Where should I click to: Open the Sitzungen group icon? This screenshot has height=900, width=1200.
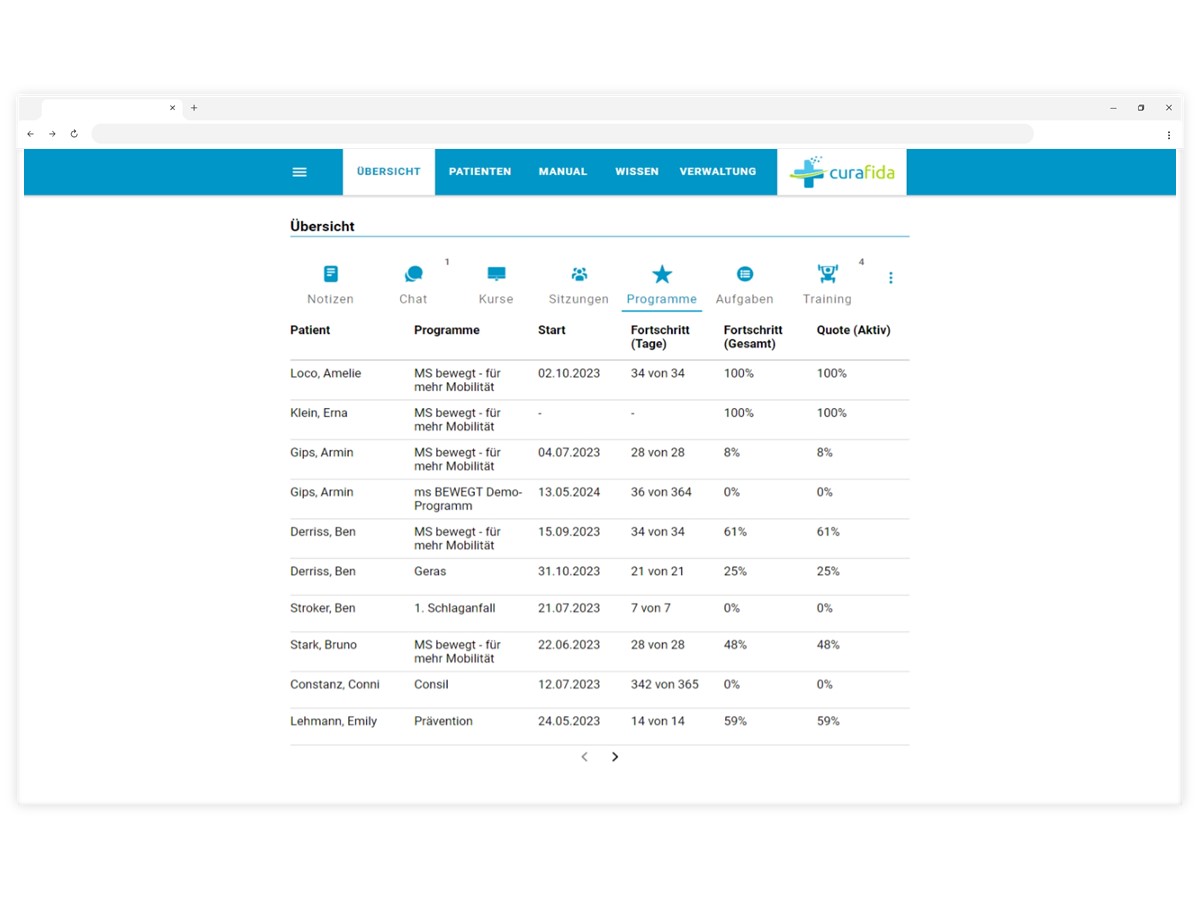579,274
